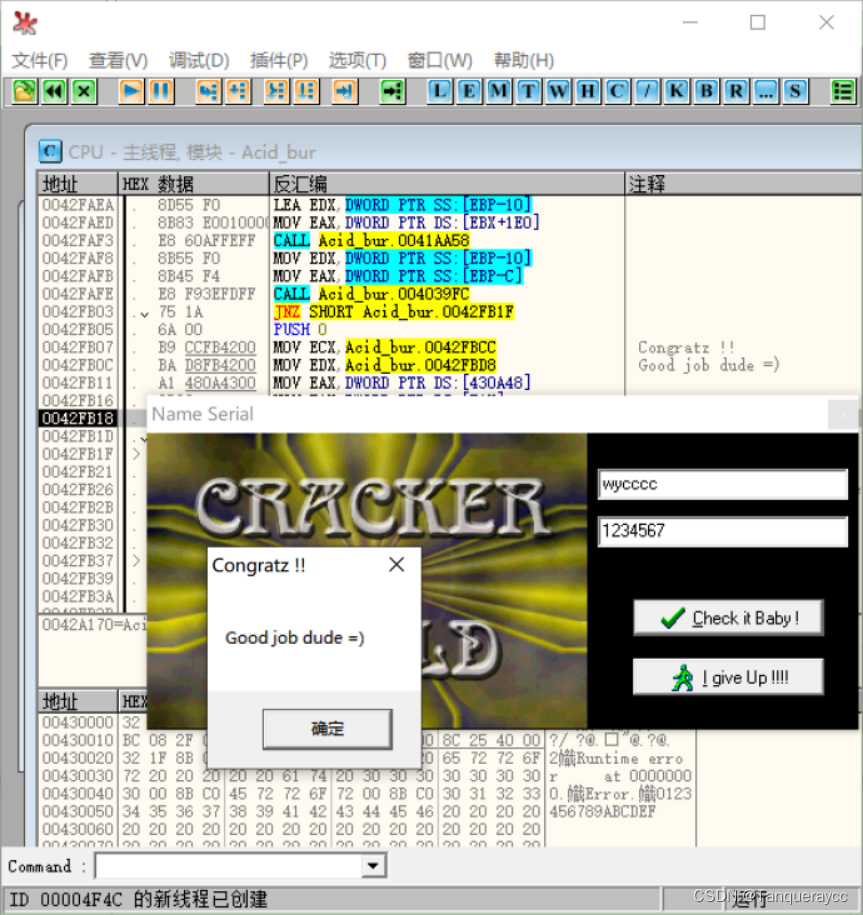Open a new executable file
Image resolution: width=863 pixels, height=915 pixels.
(23, 91)
